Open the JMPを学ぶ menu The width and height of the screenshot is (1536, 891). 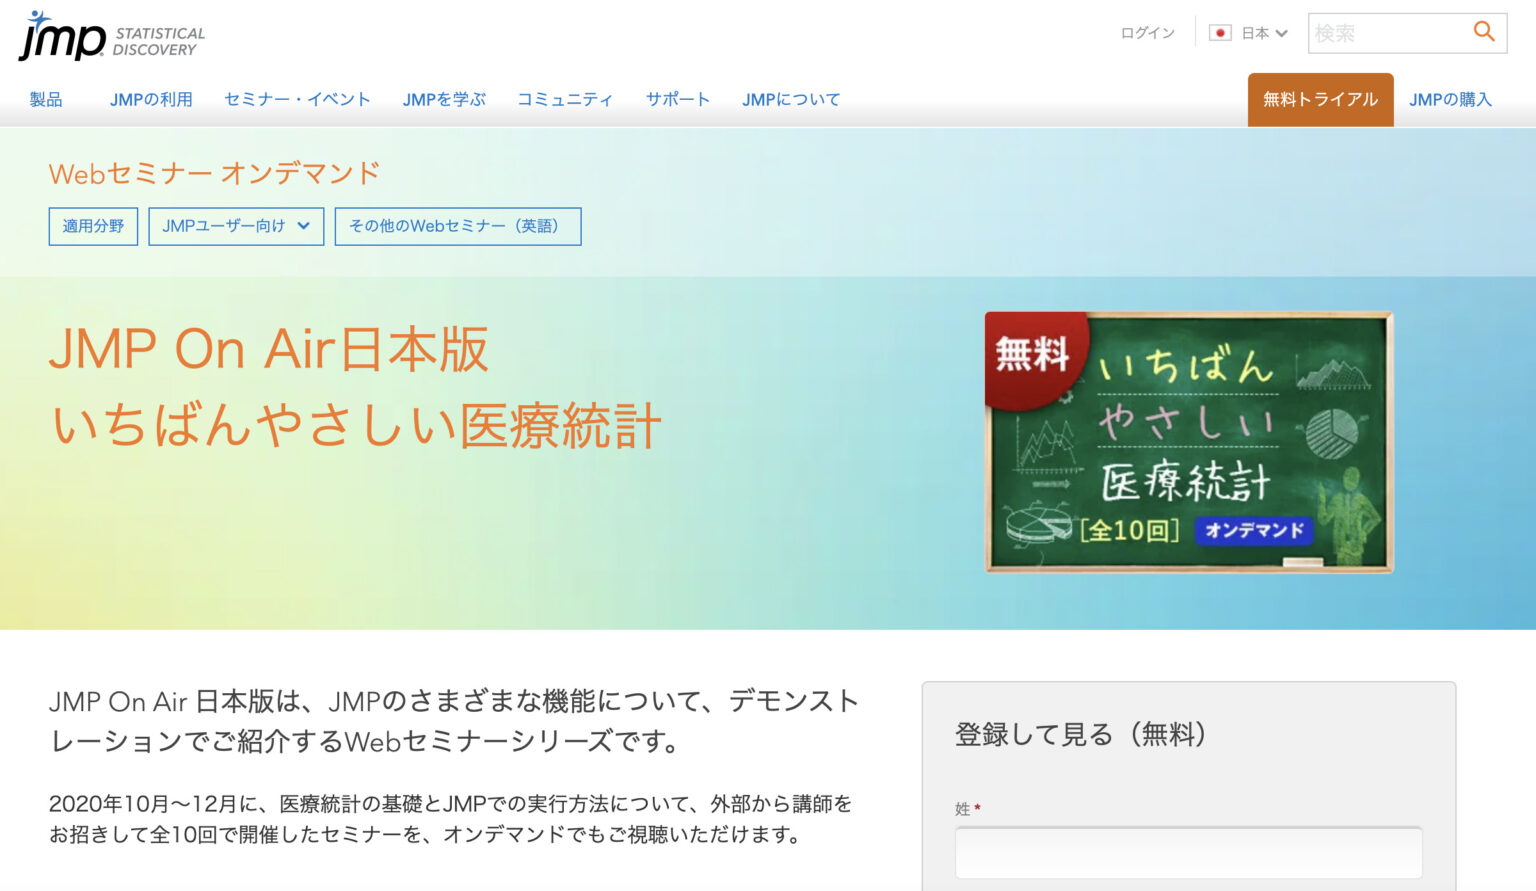pyautogui.click(x=444, y=99)
